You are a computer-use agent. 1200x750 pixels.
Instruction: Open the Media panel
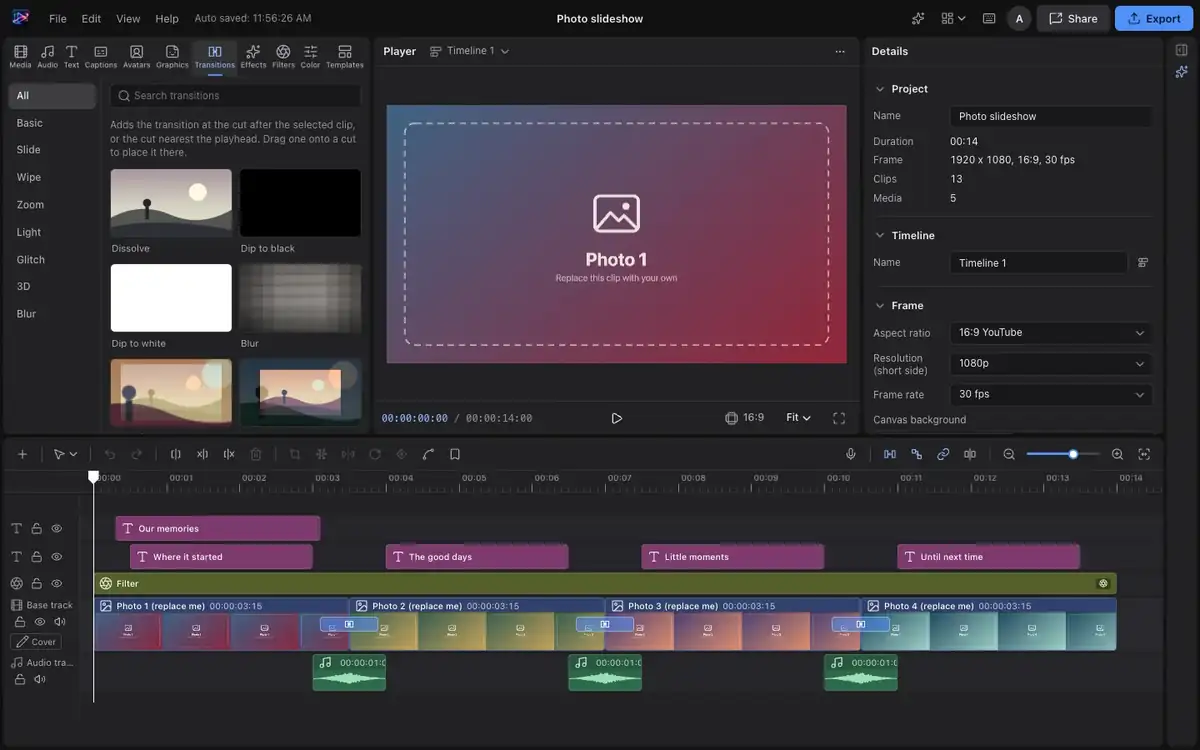[20, 56]
